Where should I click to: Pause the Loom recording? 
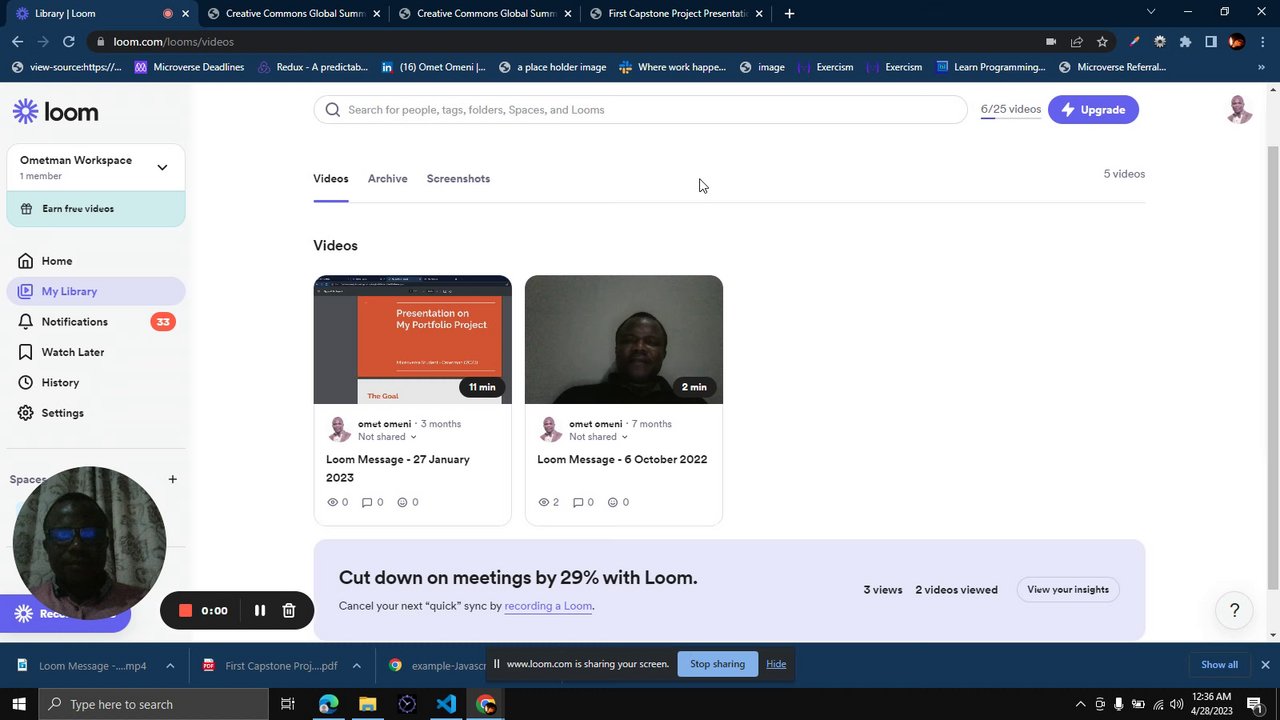click(260, 610)
